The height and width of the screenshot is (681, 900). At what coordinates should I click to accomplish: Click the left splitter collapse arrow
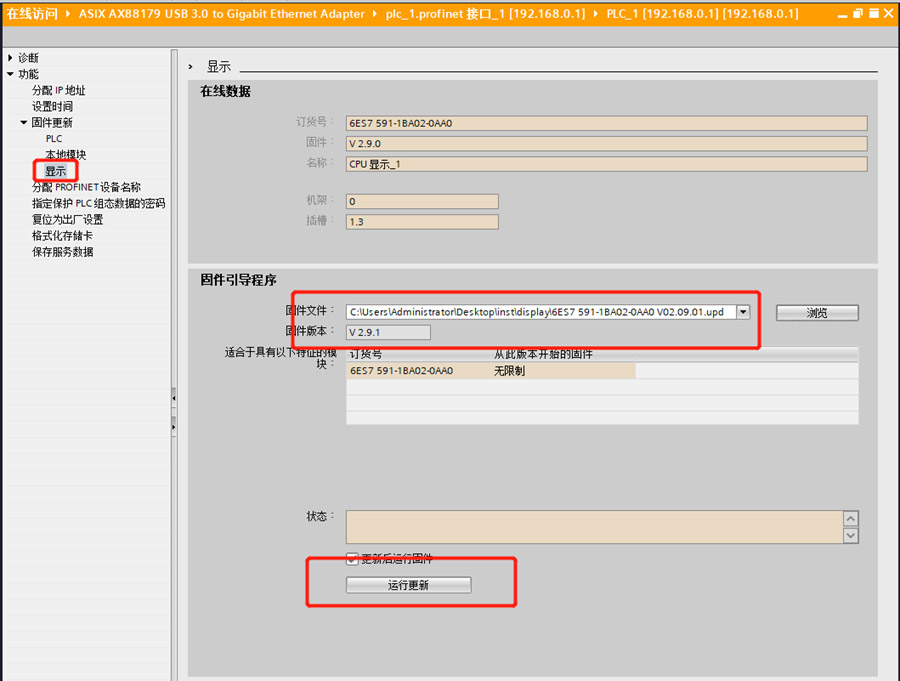pyautogui.click(x=174, y=398)
